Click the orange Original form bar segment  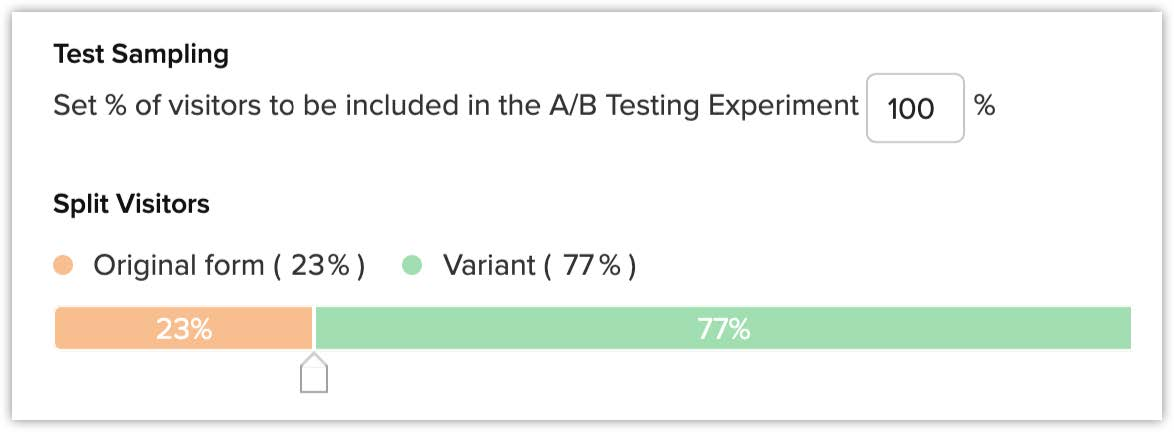[120, 329]
